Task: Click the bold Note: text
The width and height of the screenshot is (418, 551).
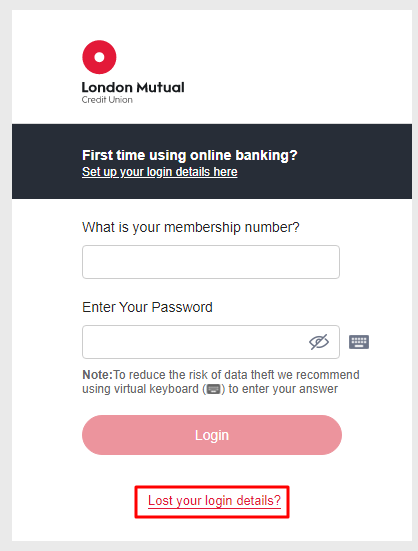Action: 97,375
